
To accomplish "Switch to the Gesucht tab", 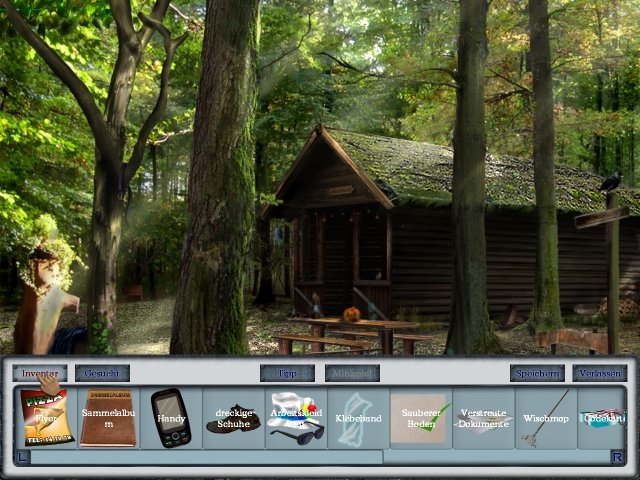I will tap(102, 373).
